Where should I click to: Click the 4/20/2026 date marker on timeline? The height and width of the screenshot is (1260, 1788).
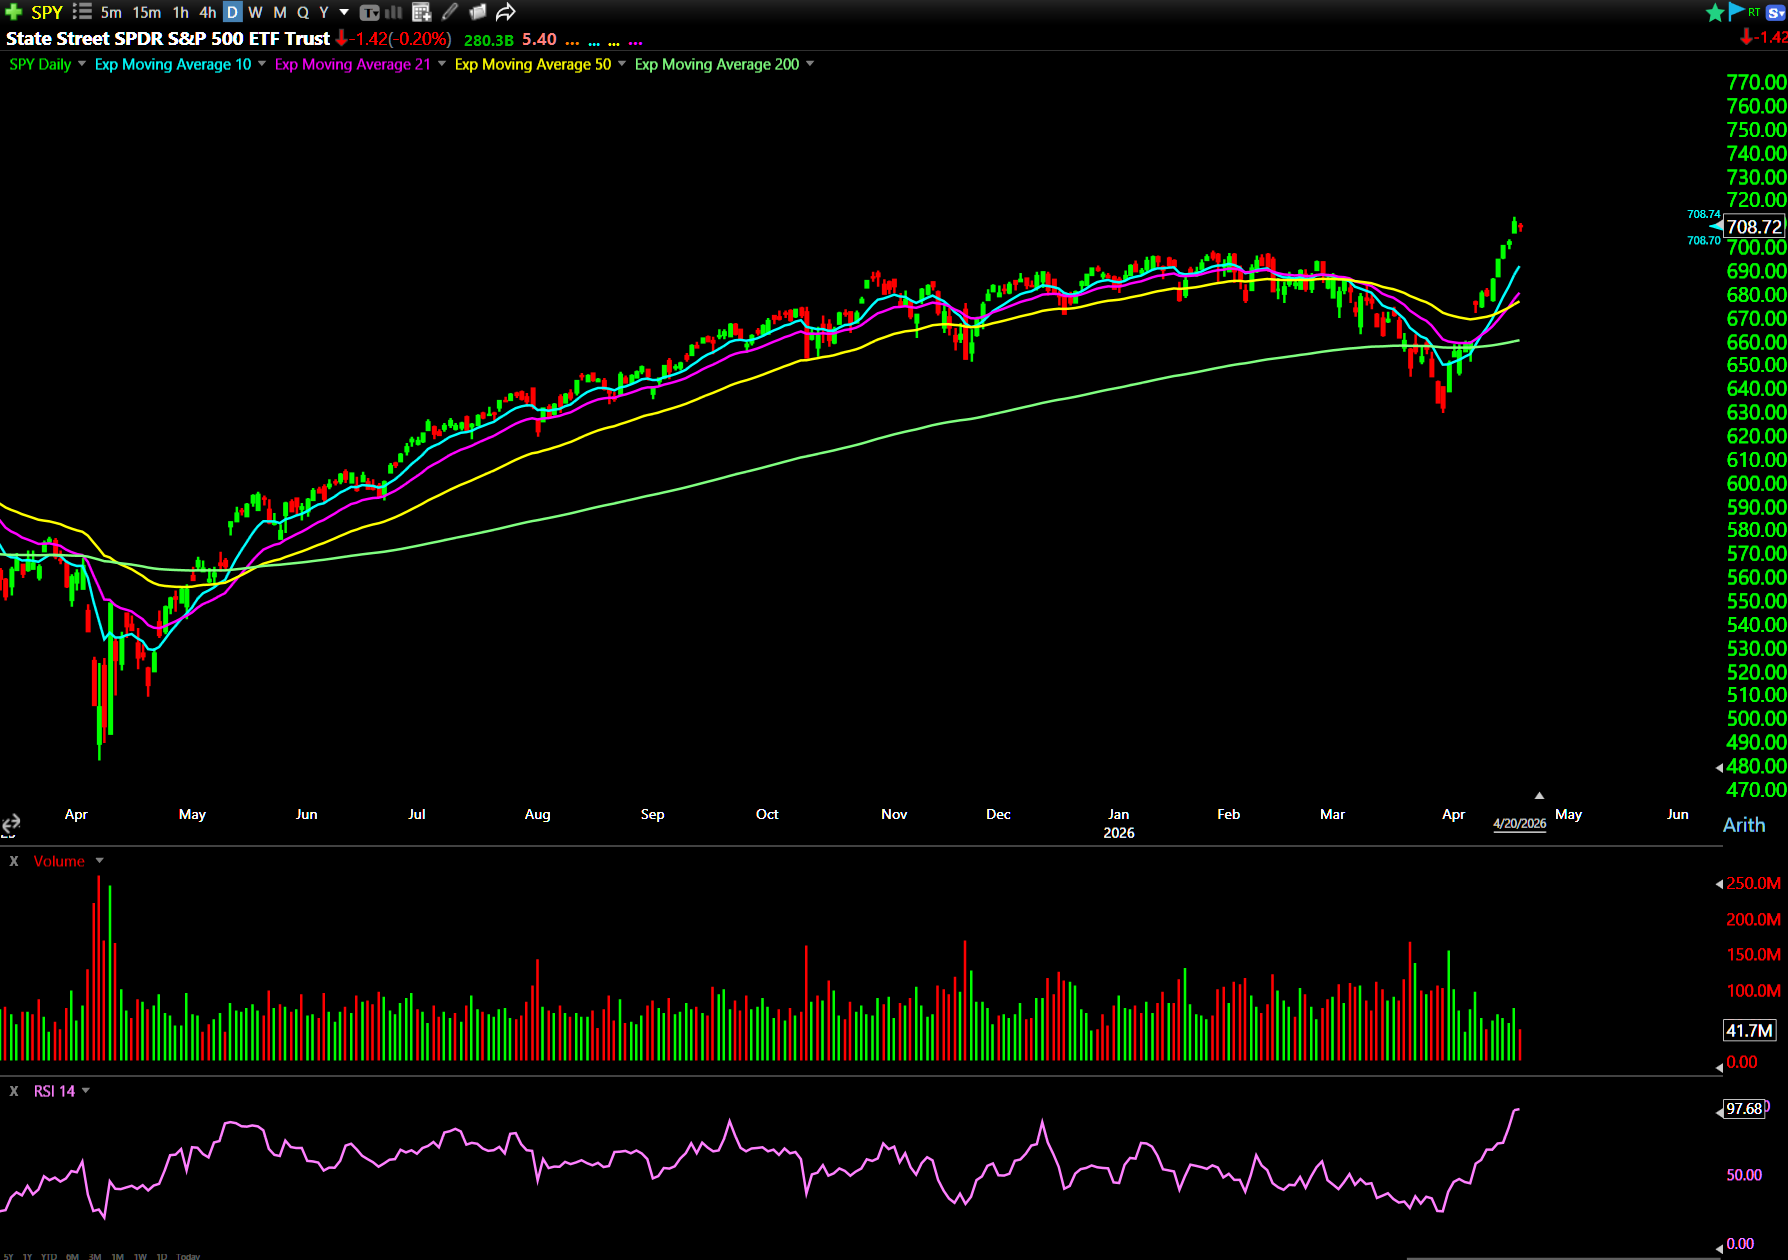coord(1519,824)
